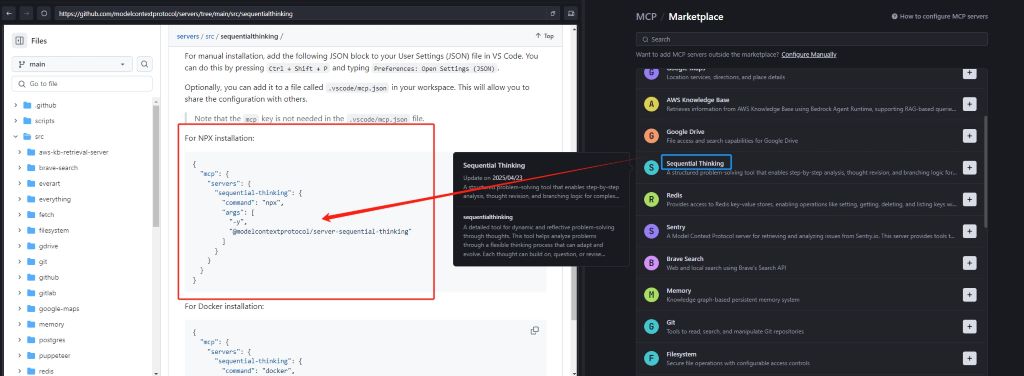The image size is (1024, 376).
Task: Open the gitlab folder
Action: [48, 293]
